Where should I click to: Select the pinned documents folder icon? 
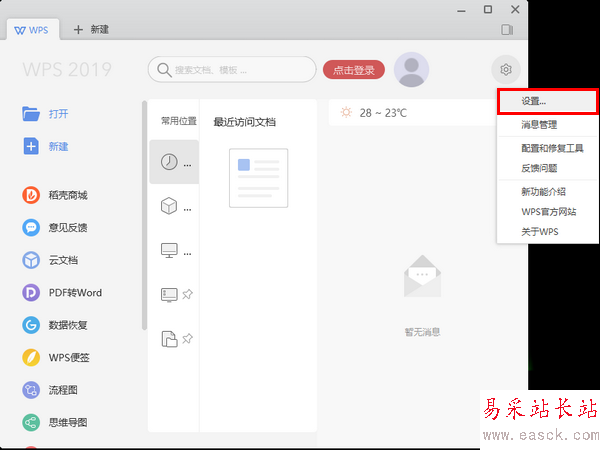point(169,339)
